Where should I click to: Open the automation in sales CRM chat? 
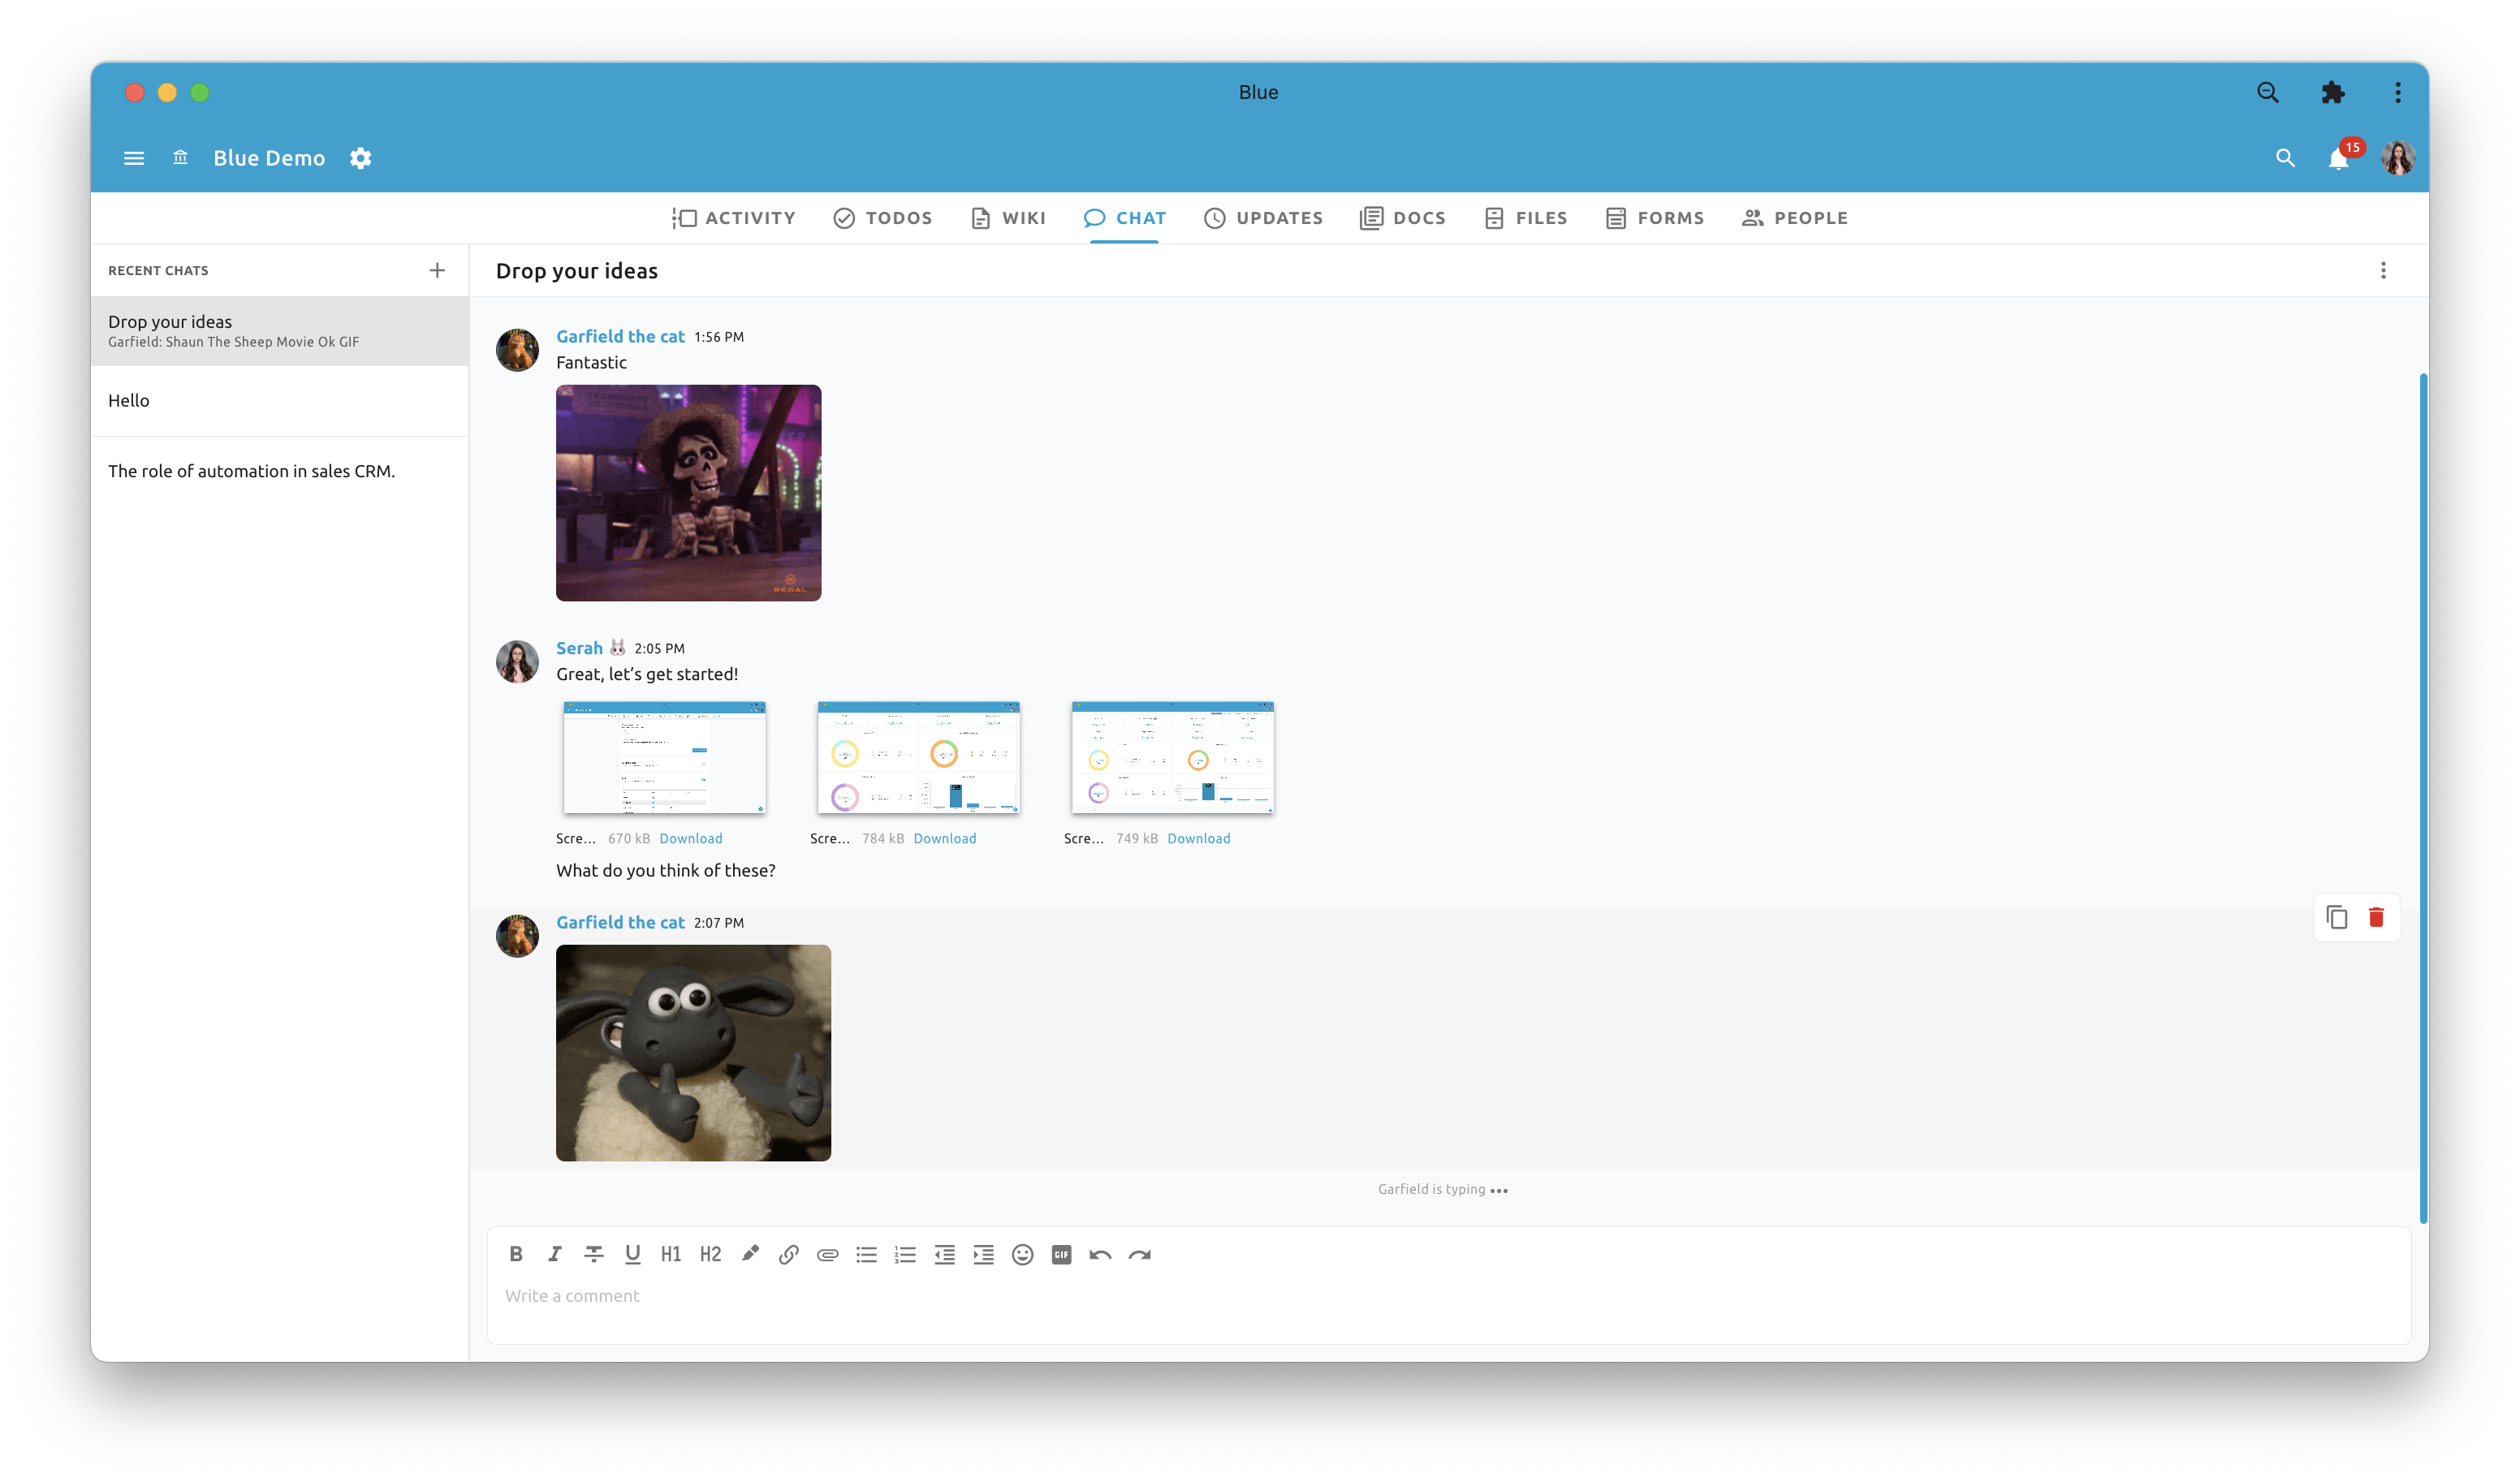click(280, 471)
